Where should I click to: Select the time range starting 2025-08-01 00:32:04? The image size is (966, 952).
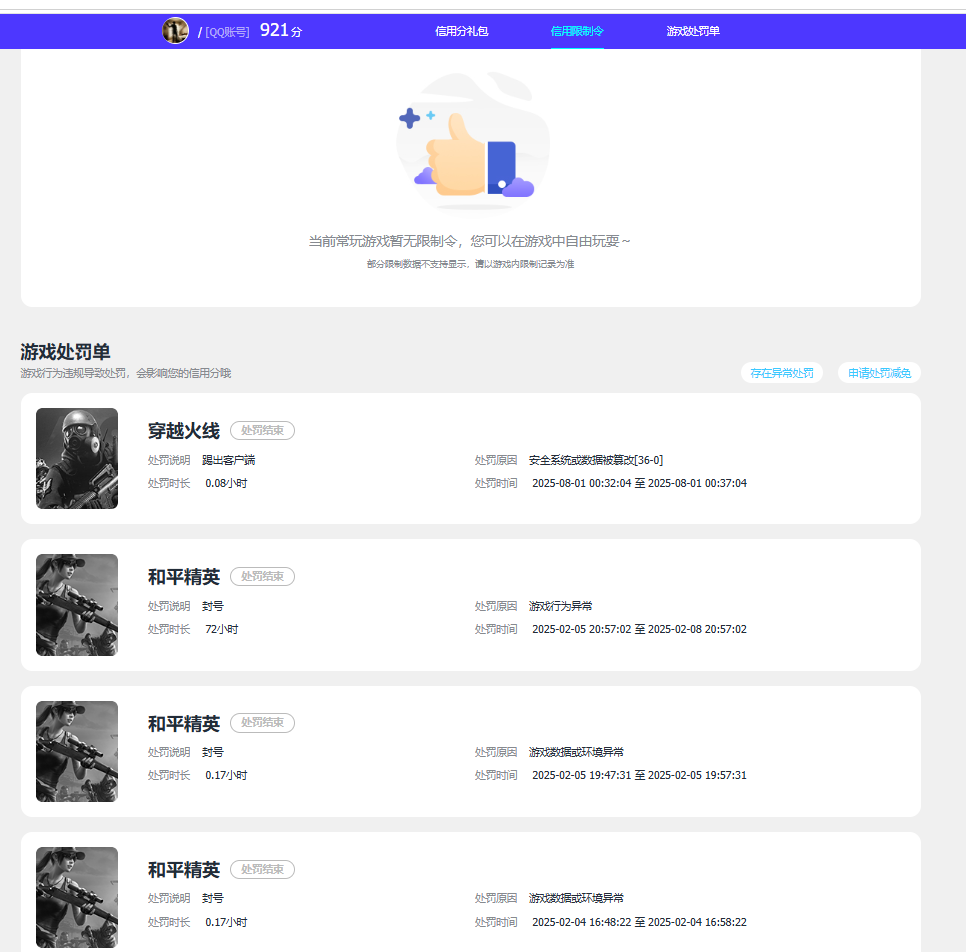(639, 483)
